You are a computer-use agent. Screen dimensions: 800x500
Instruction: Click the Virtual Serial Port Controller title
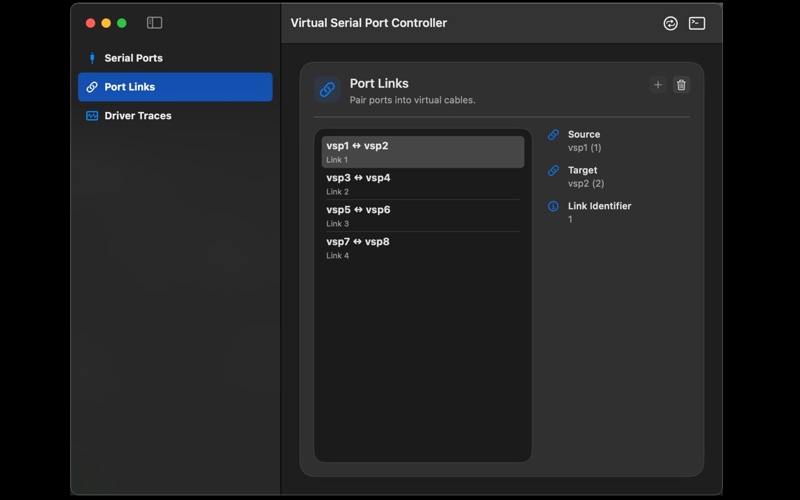[x=368, y=23]
